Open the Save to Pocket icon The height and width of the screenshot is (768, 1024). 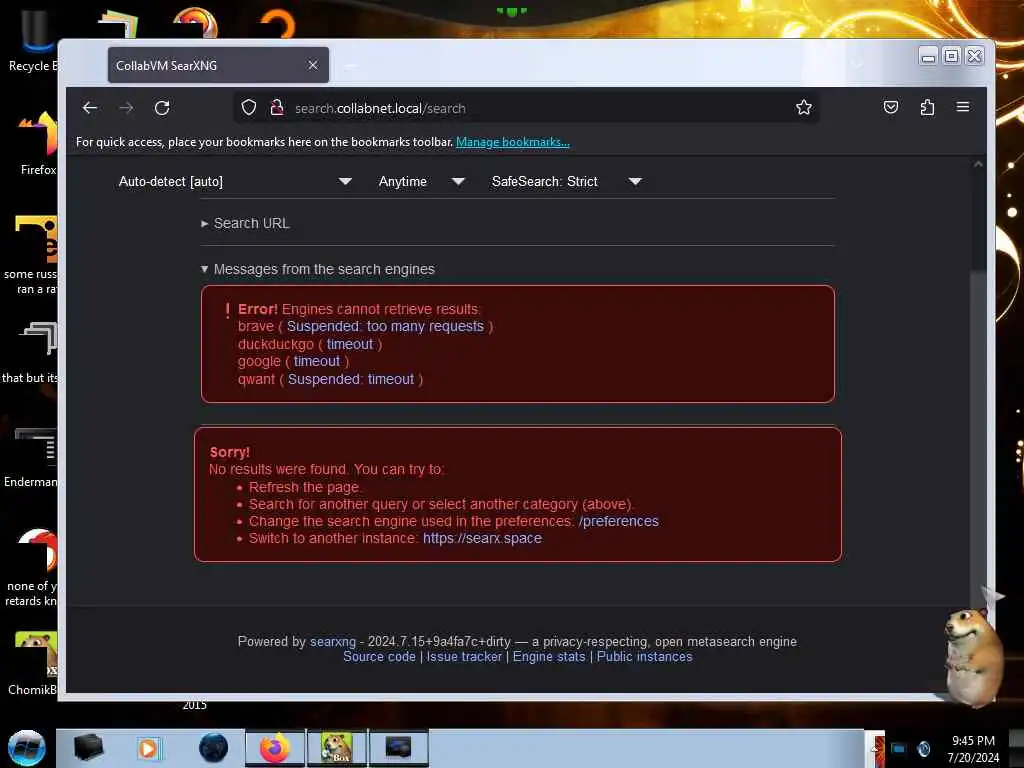click(891, 107)
